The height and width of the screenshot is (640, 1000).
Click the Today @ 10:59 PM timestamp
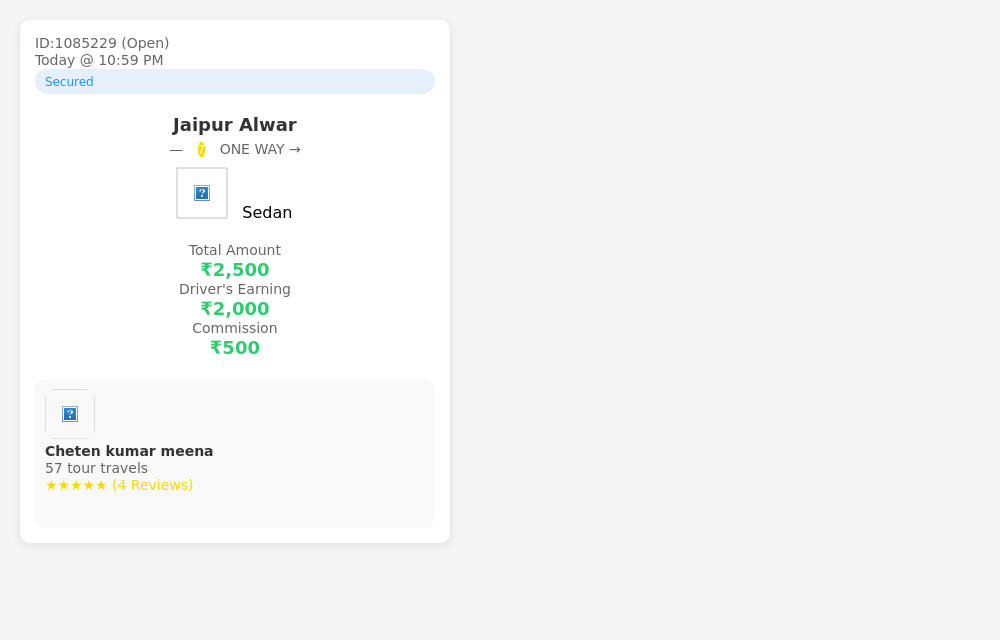pyautogui.click(x=99, y=60)
